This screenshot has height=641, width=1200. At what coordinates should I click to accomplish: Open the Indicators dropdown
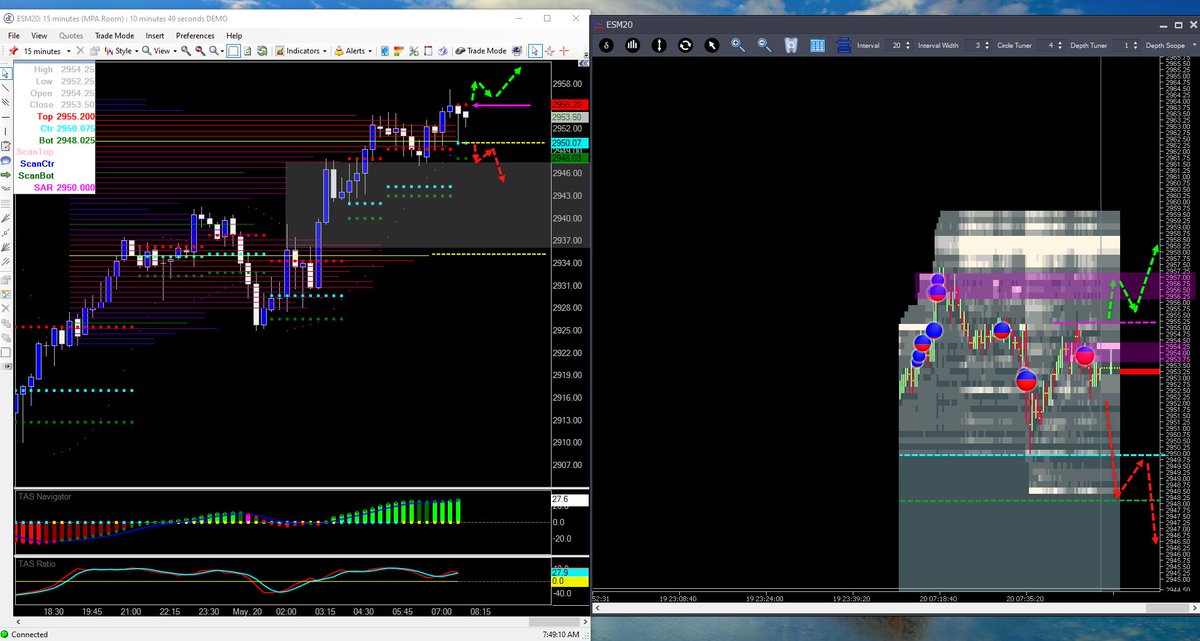click(x=300, y=50)
